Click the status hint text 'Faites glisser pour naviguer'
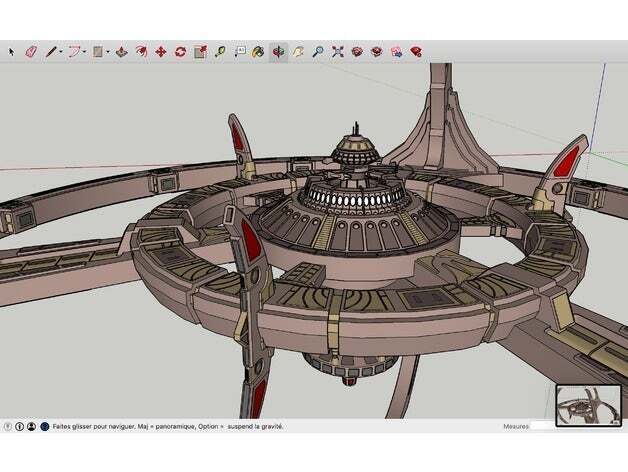 point(93,427)
